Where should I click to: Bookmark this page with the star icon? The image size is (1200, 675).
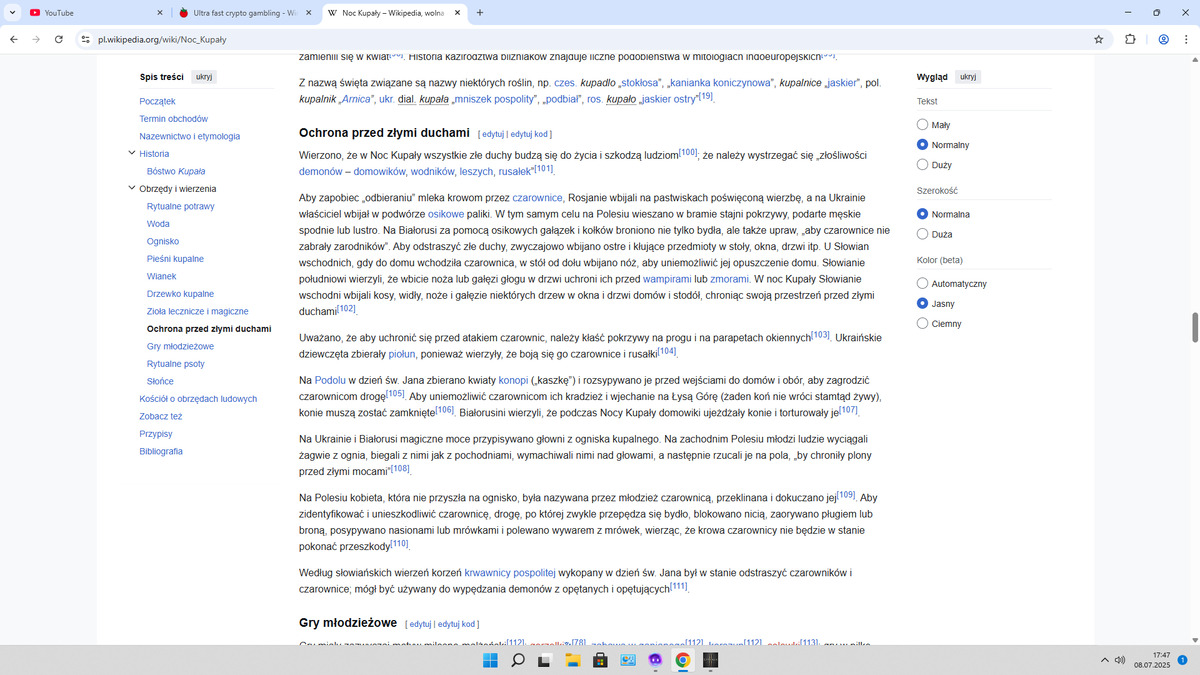coord(1098,39)
